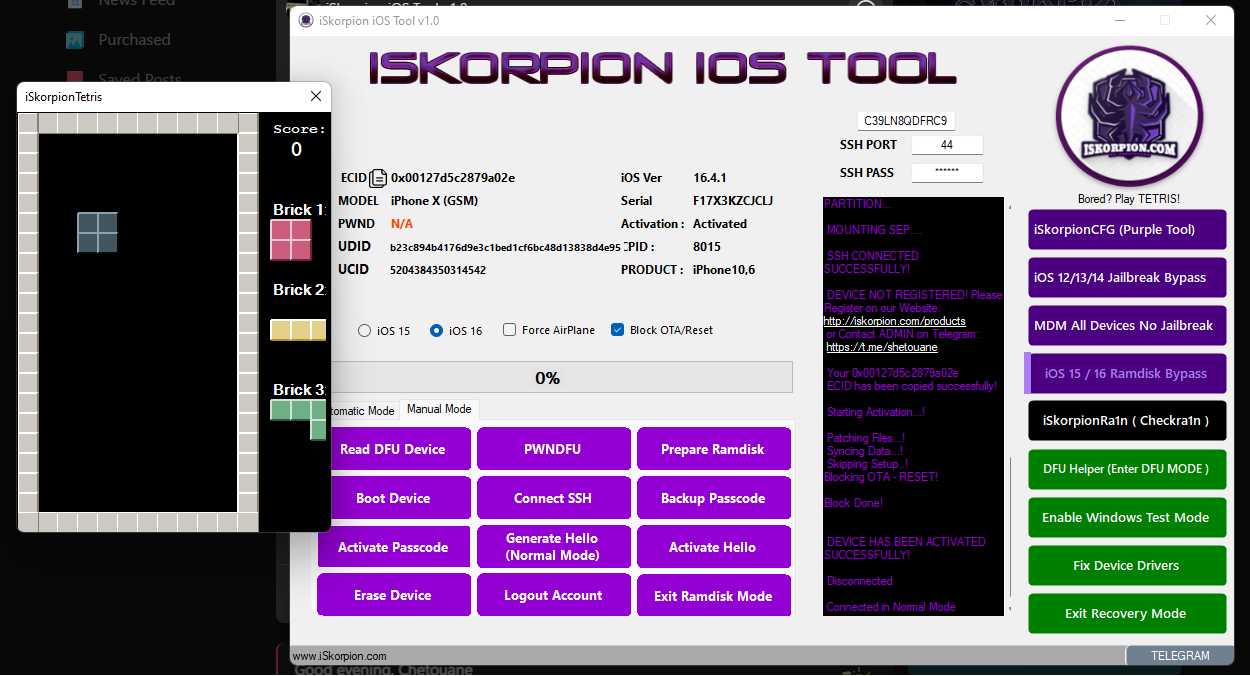
Task: Click the Prepare Ramdisk button
Action: pos(713,449)
